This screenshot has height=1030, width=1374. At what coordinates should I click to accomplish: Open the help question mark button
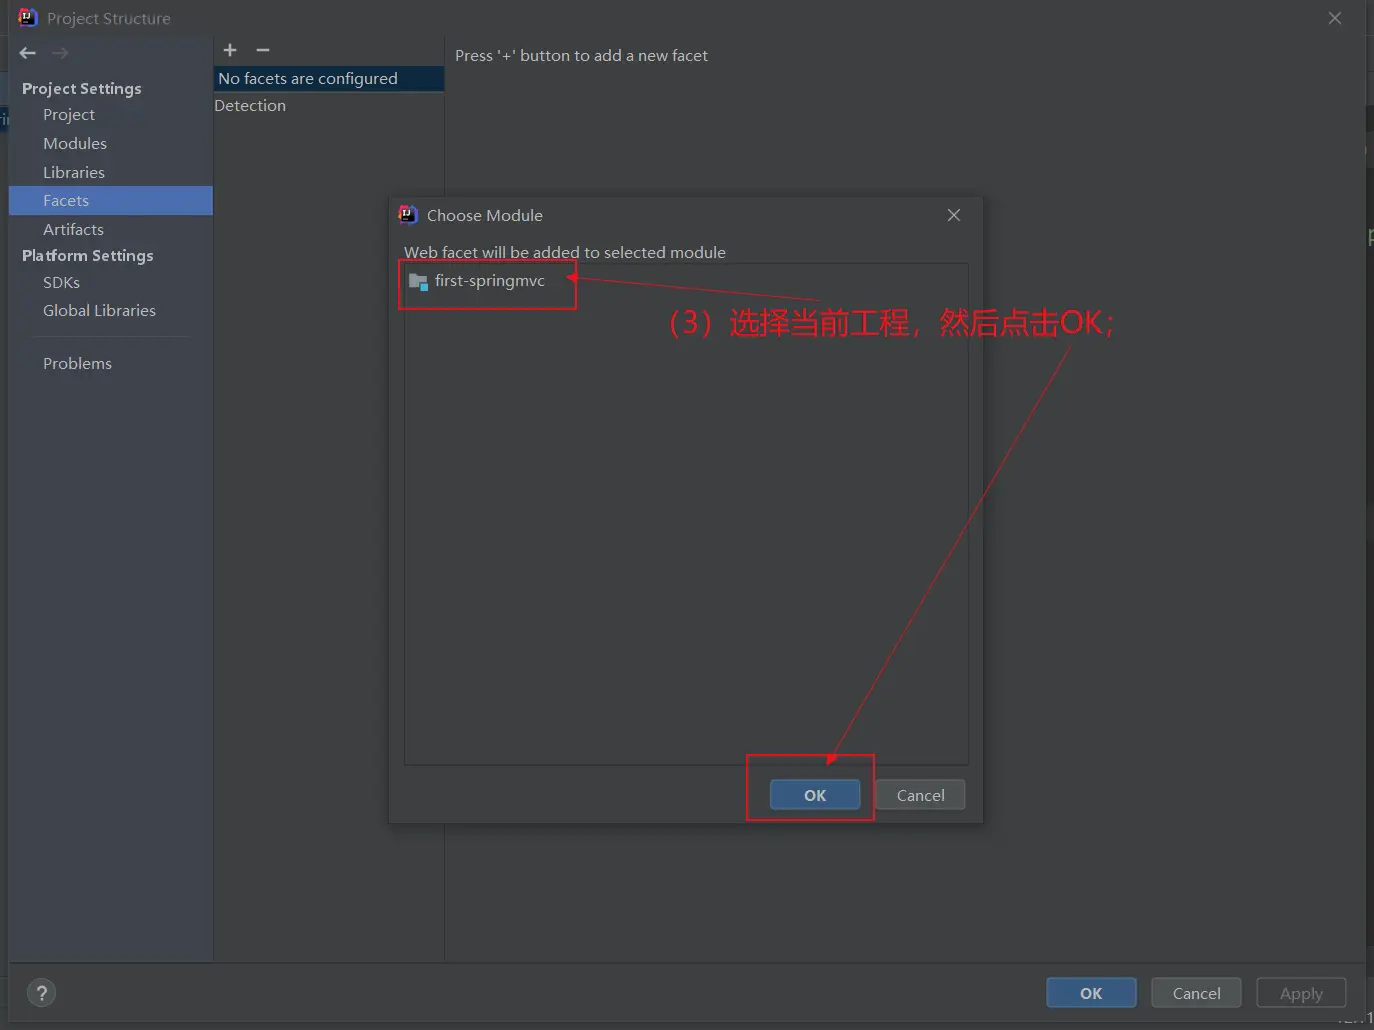[41, 993]
